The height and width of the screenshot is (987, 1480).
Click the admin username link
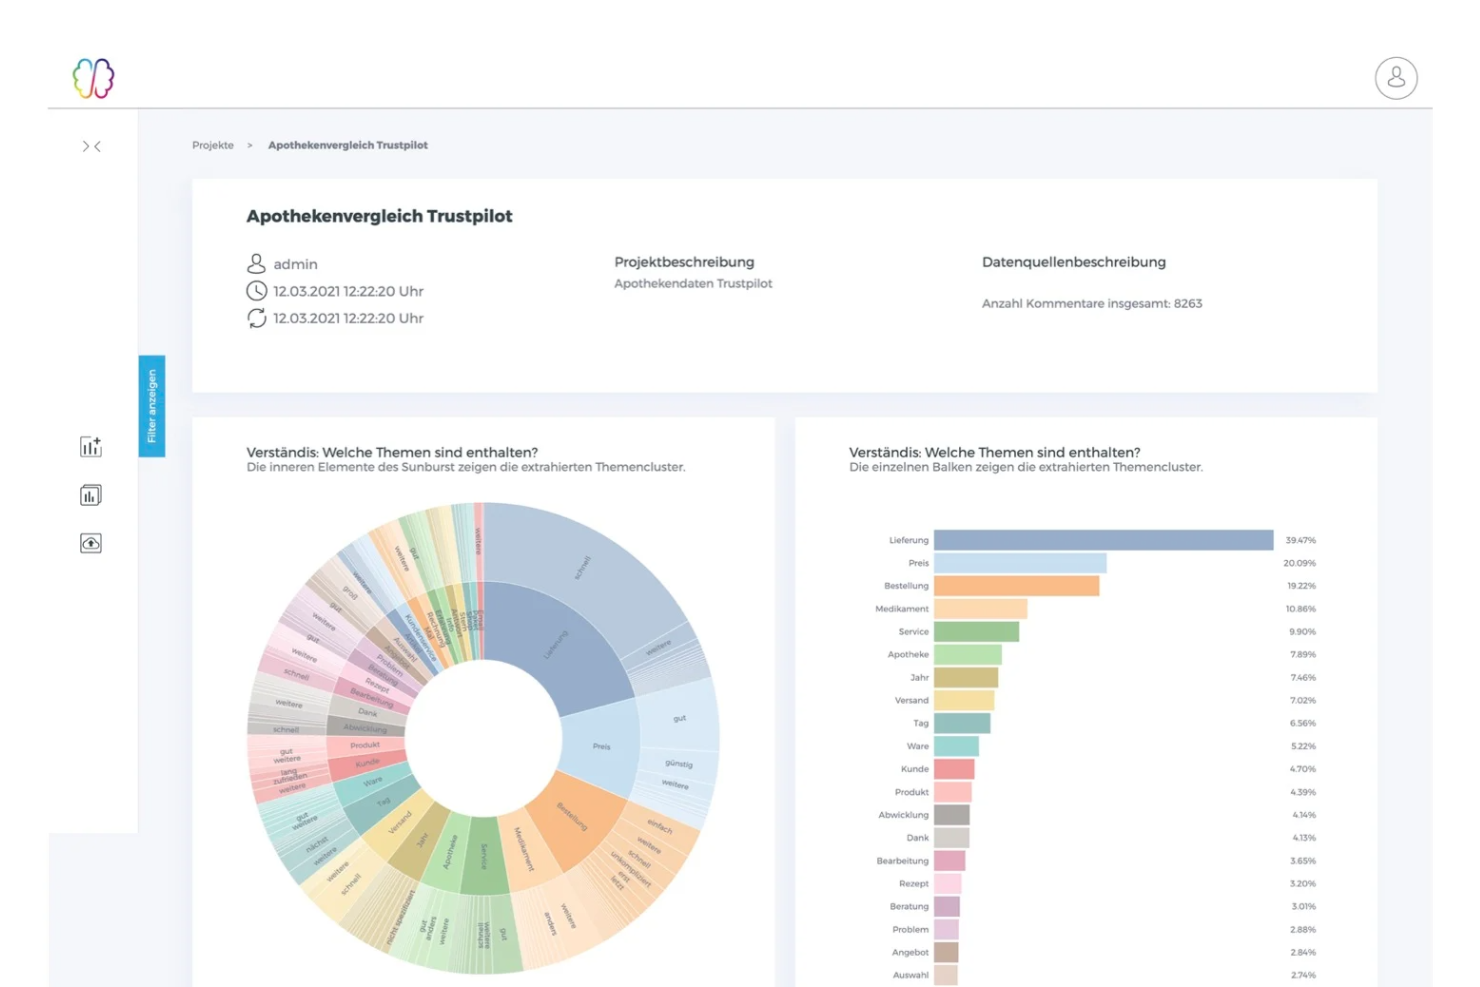point(296,264)
